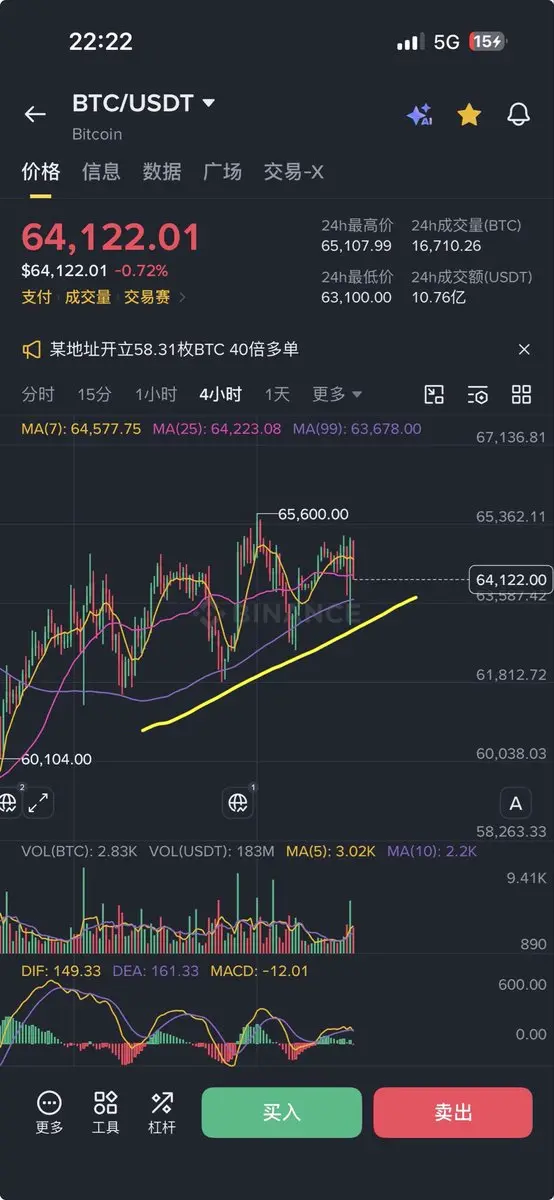Tap the Bitcoin subtitle under the pair name

97,134
